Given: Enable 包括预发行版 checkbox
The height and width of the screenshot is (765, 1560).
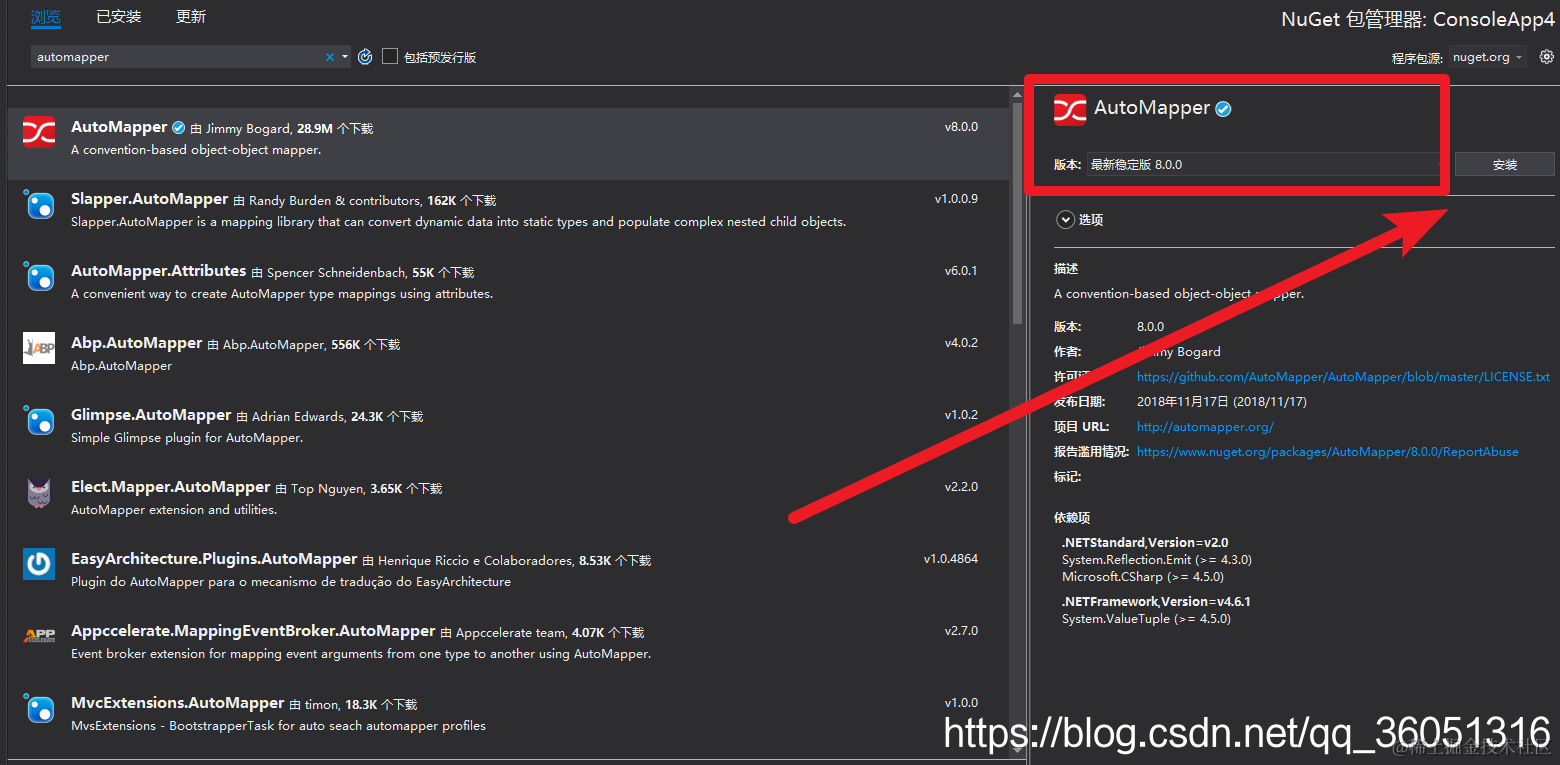Looking at the screenshot, I should click(390, 57).
